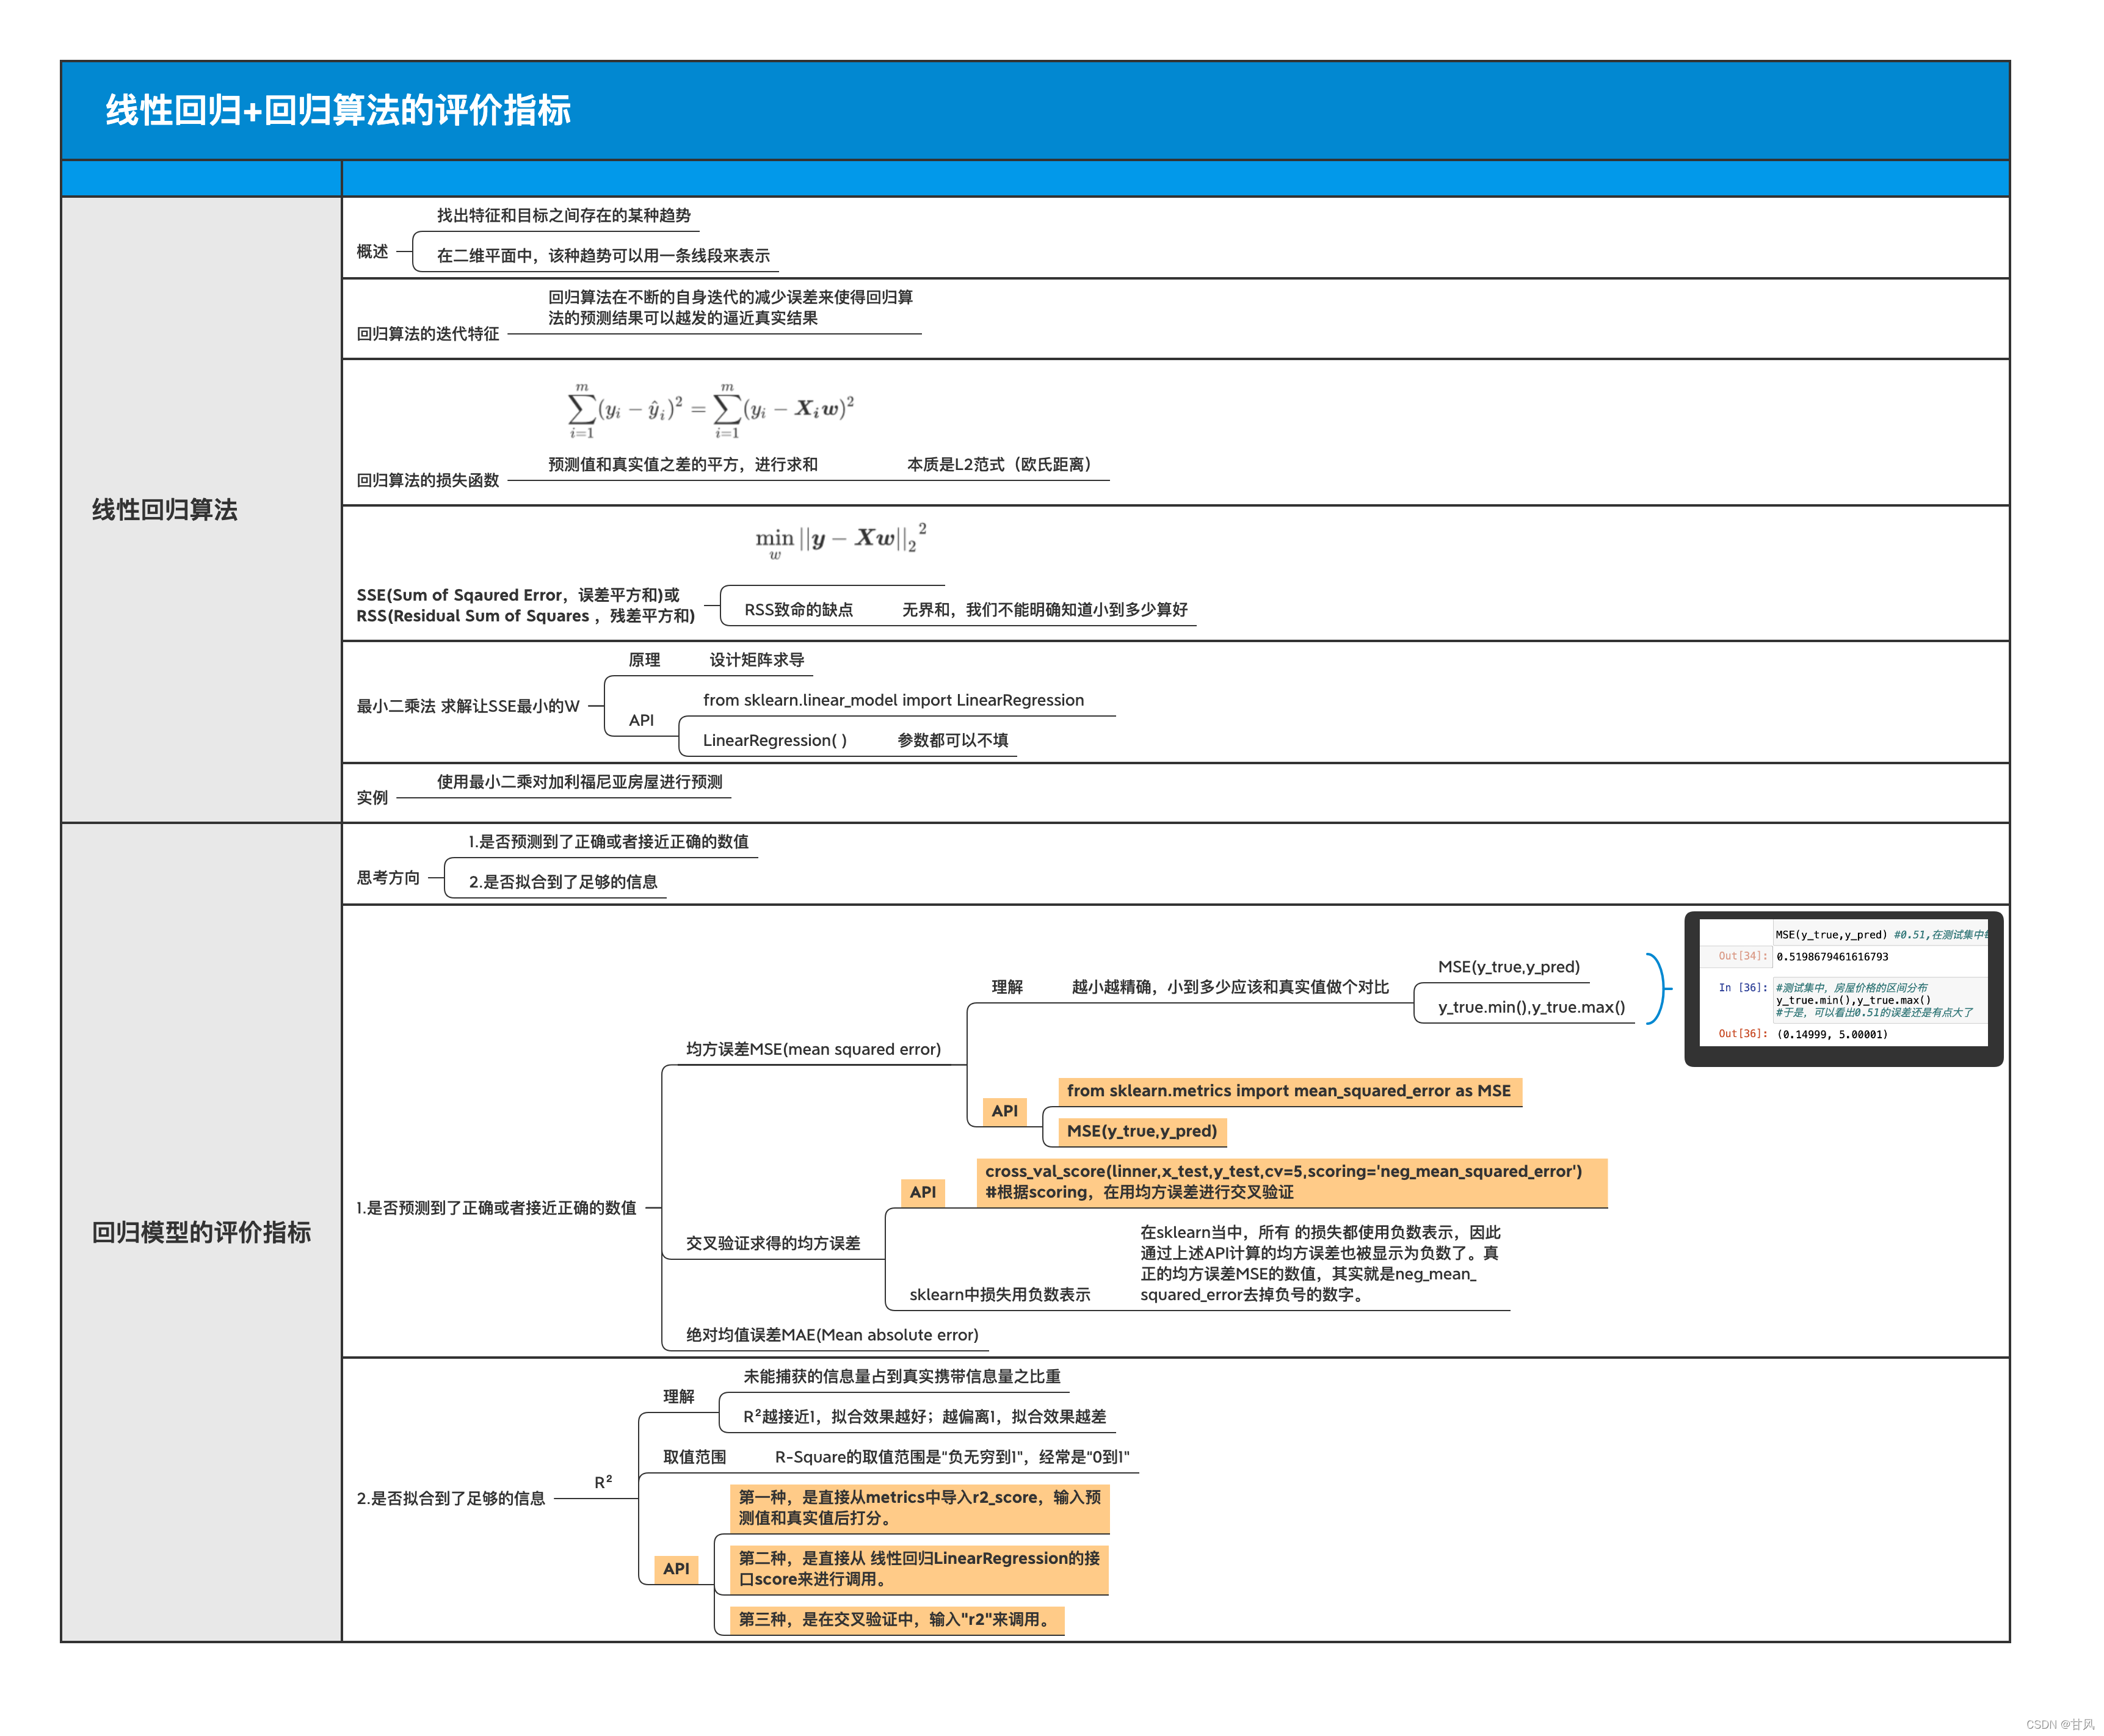
Task: Click 越小越精确，小到多少应该和真实值做个对比 text
Action: click(x=1230, y=987)
